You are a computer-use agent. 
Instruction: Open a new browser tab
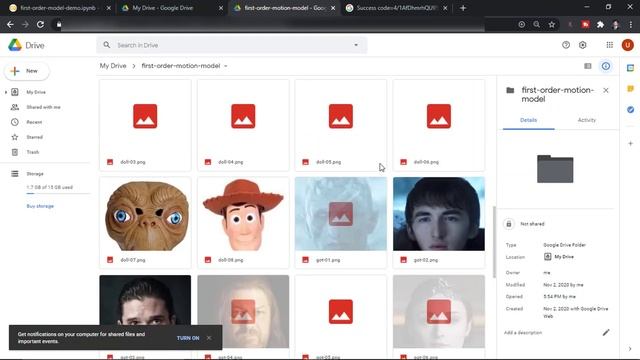click(x=463, y=8)
